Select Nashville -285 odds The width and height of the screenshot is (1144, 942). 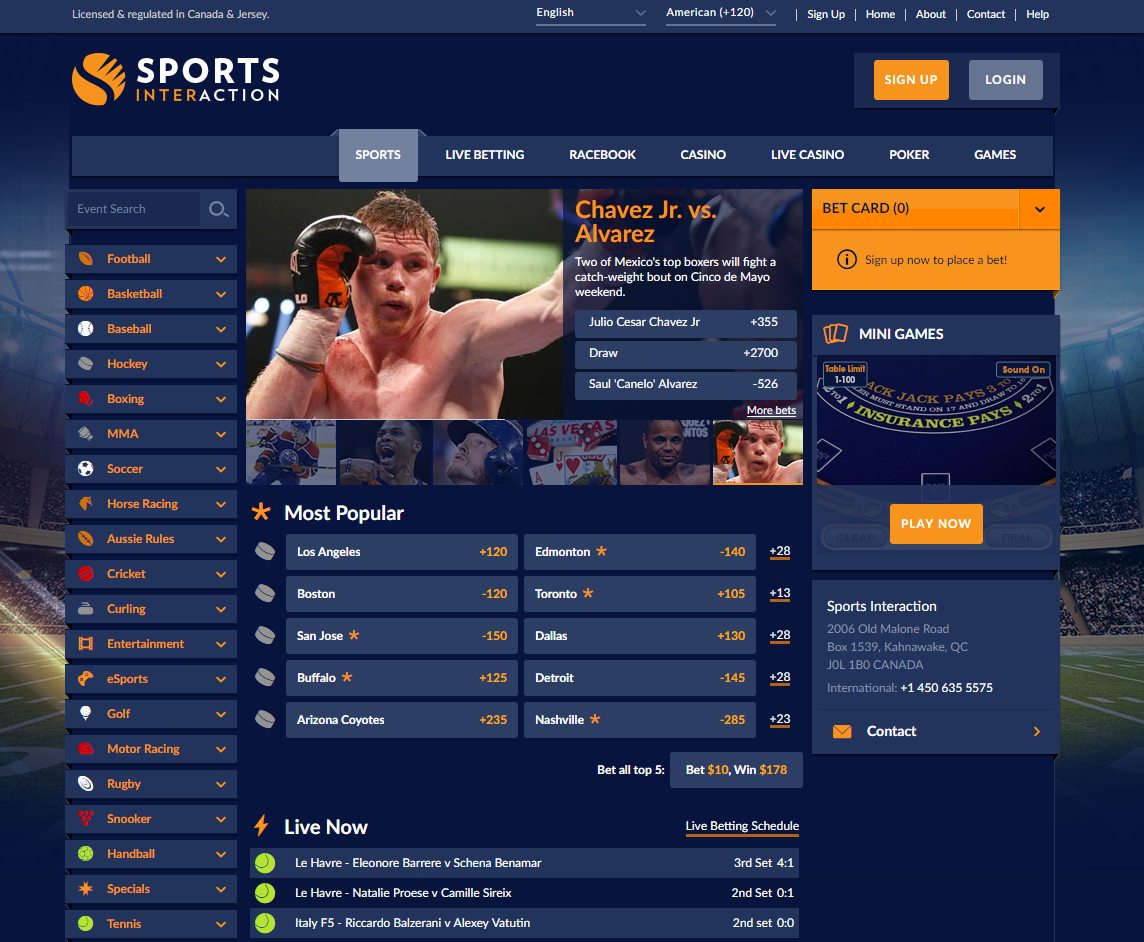640,720
